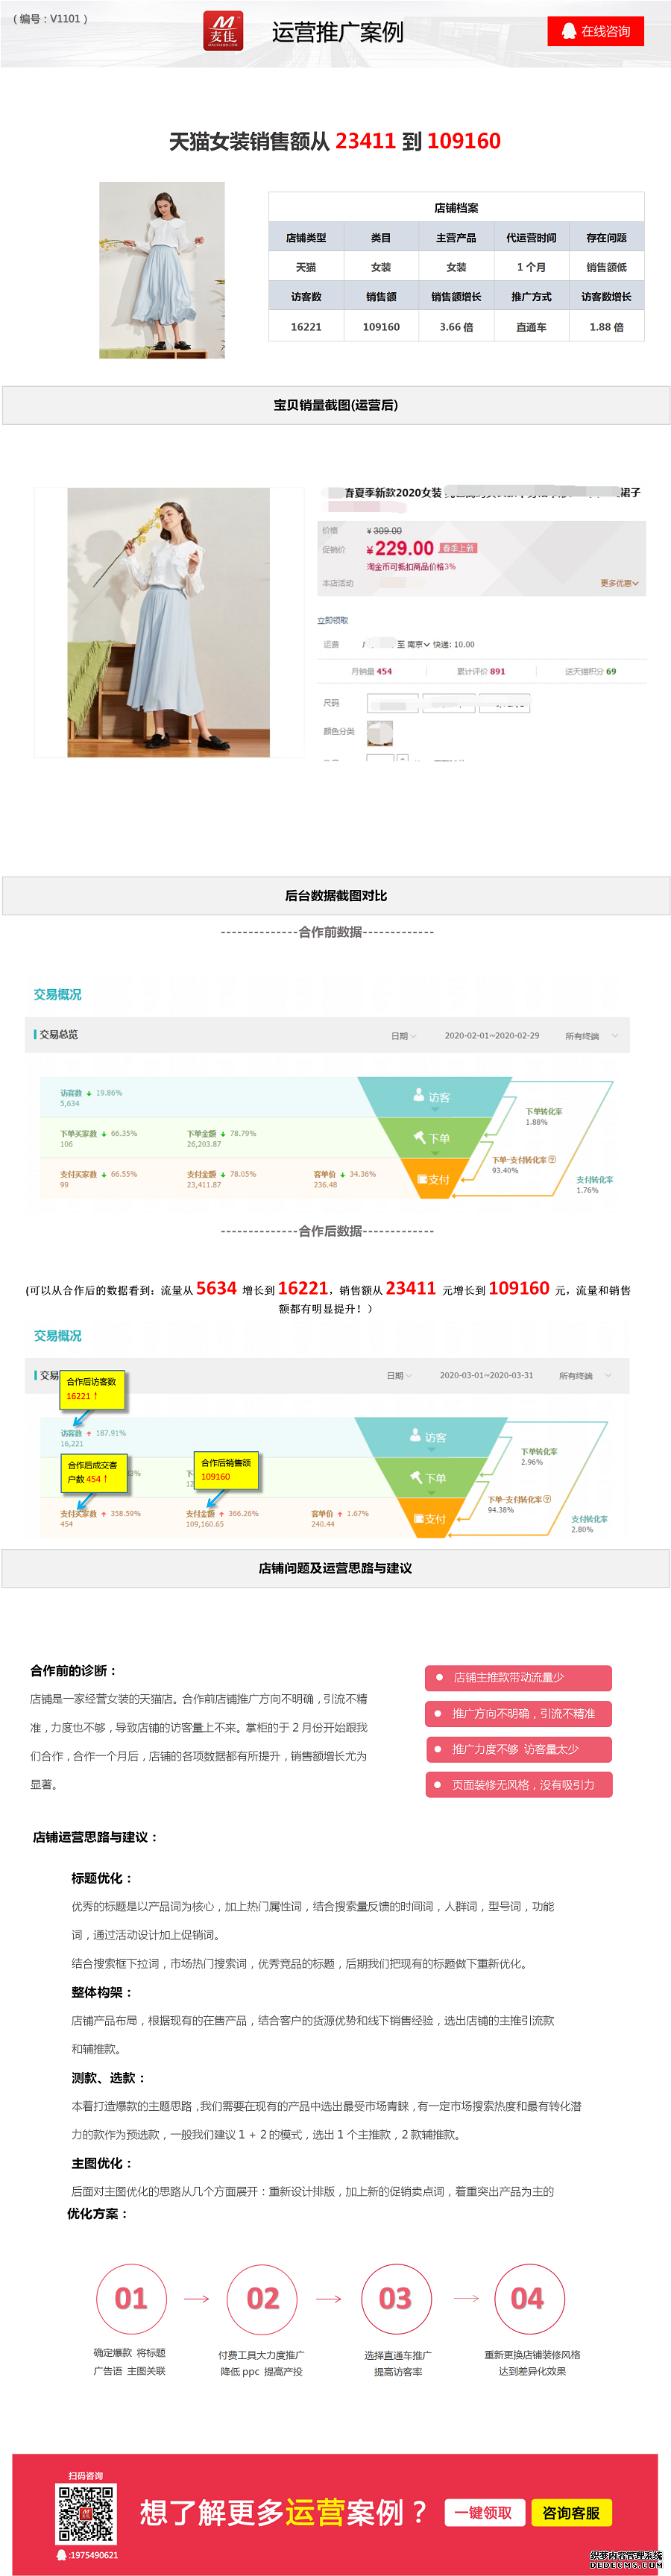Click the 在线咨询 button

[595, 31]
